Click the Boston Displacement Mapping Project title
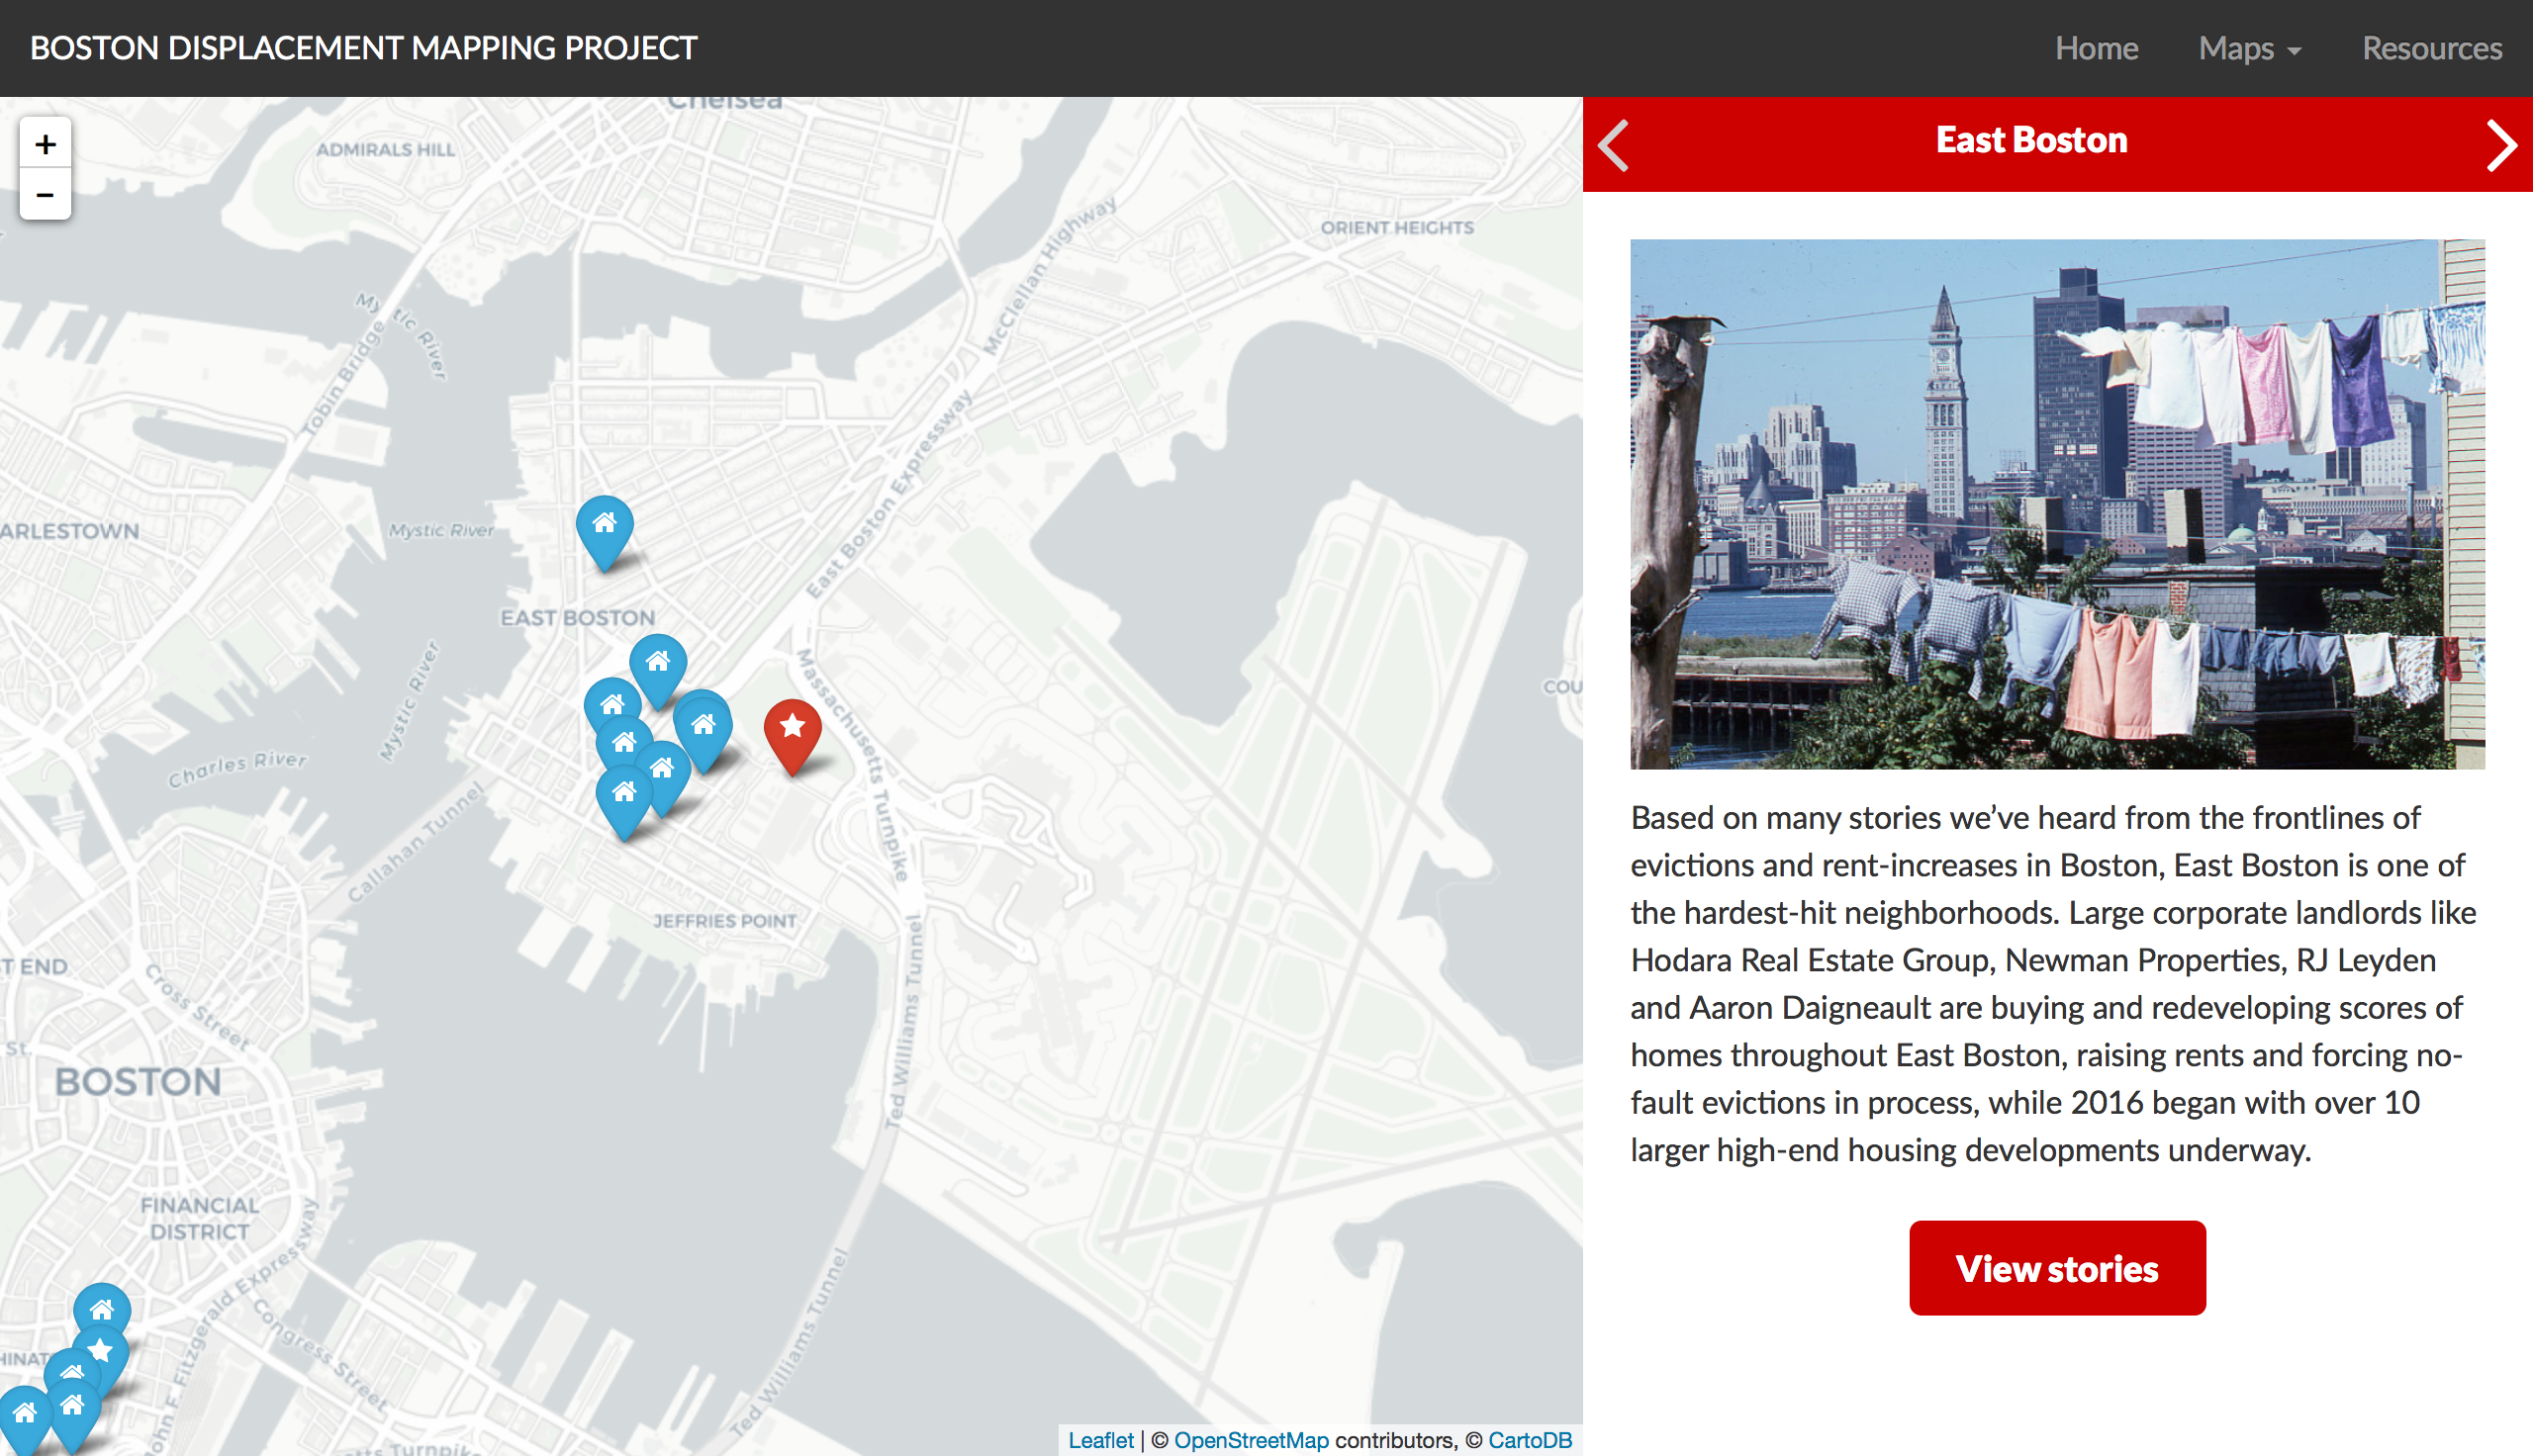2533x1456 pixels. 363,48
